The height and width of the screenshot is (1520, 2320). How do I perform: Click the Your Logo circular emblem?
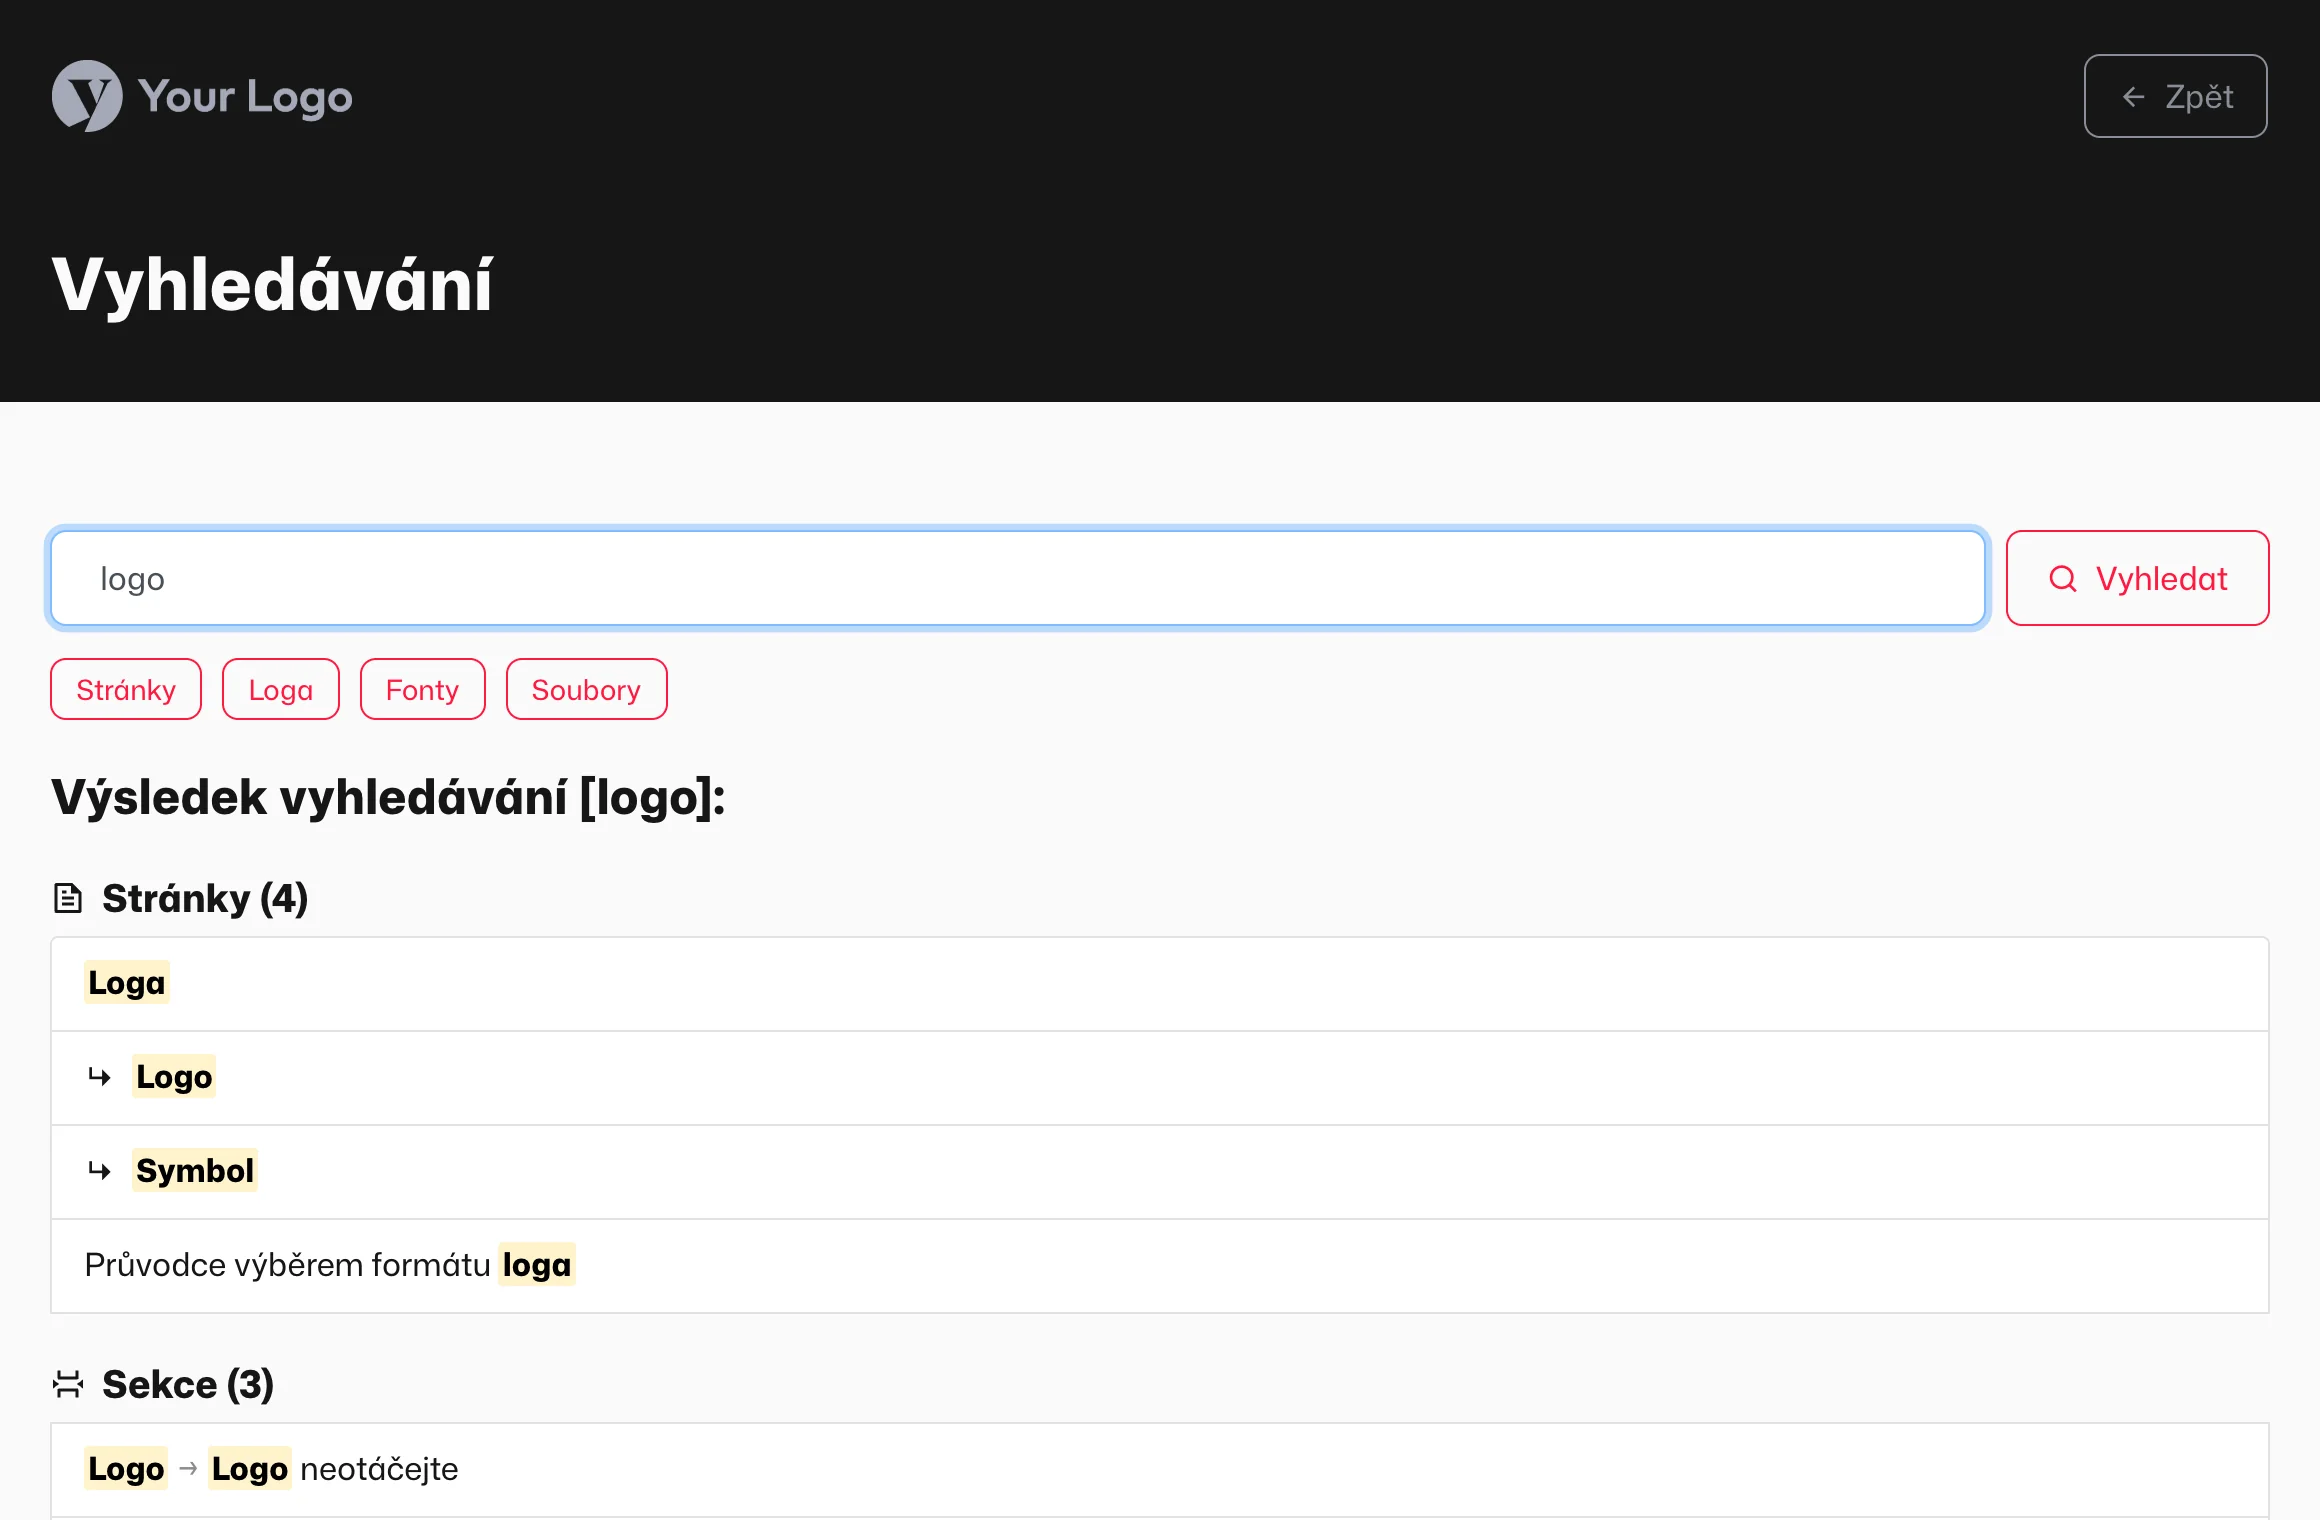(x=87, y=96)
